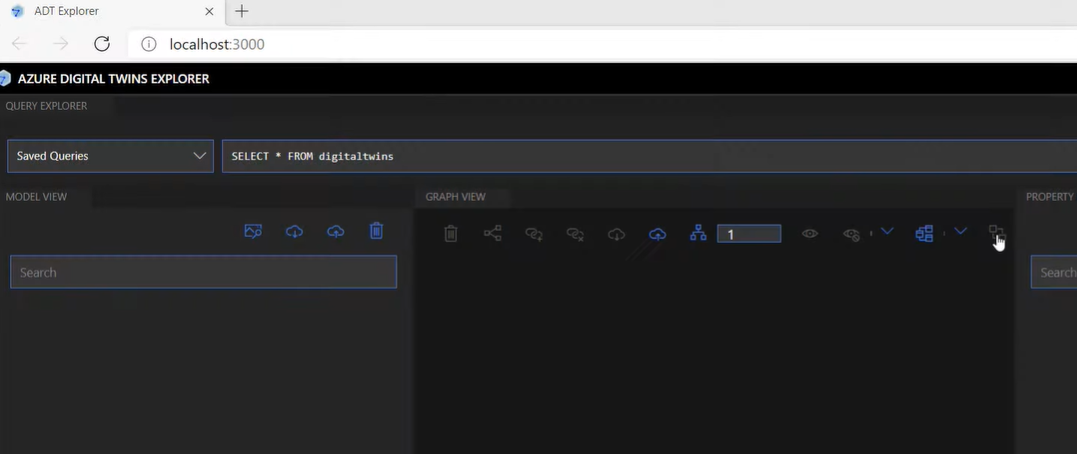Click the browser refresh button
The image size is (1077, 454).
pyautogui.click(x=102, y=44)
